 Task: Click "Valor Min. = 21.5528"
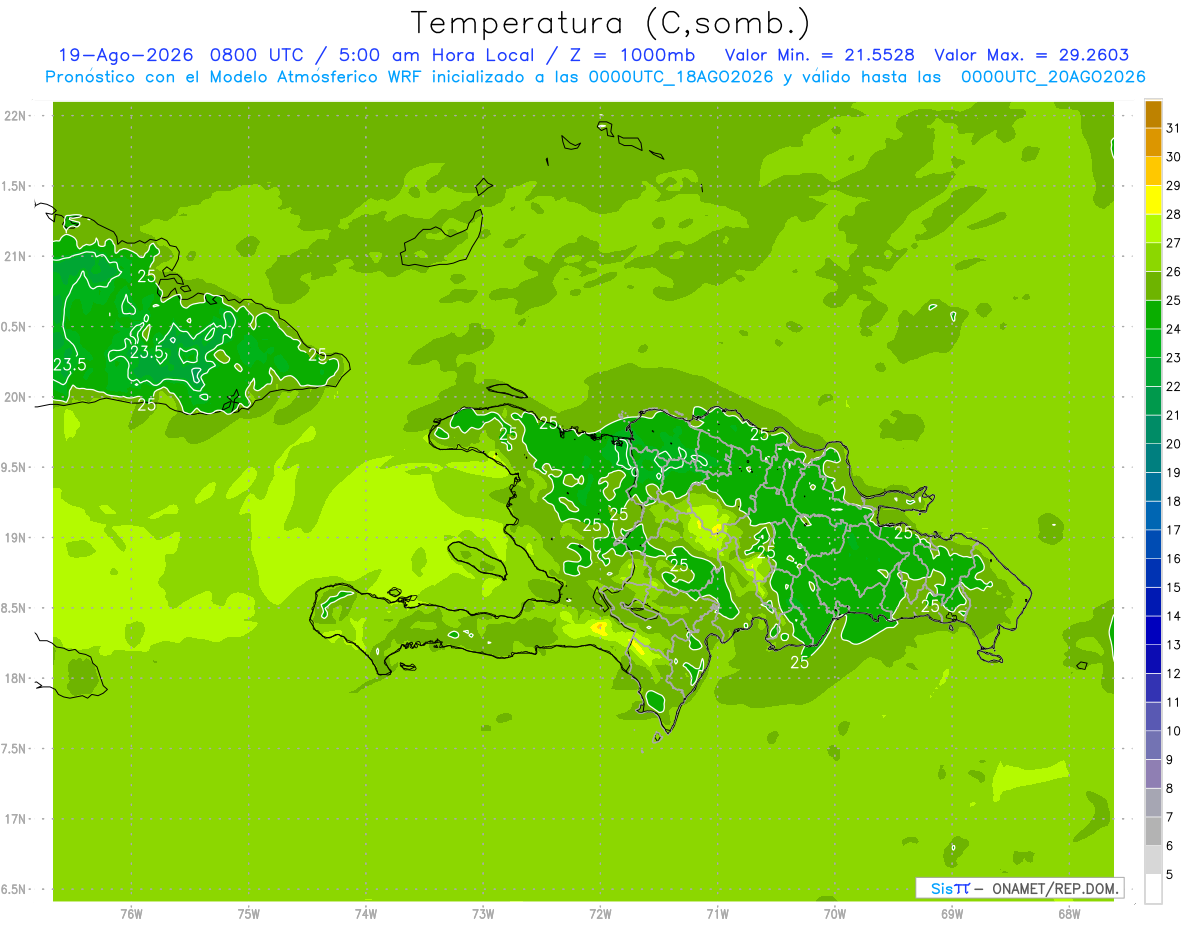click(821, 55)
